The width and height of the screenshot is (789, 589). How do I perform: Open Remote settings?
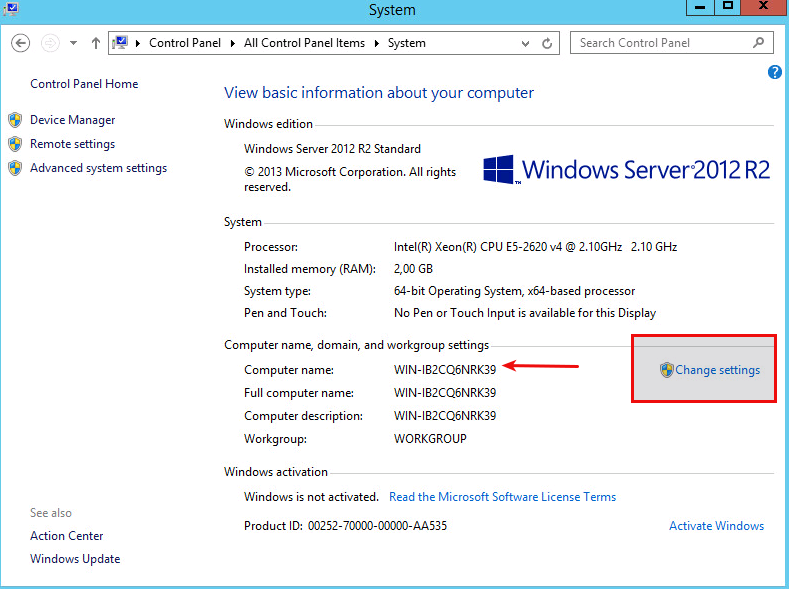point(72,144)
